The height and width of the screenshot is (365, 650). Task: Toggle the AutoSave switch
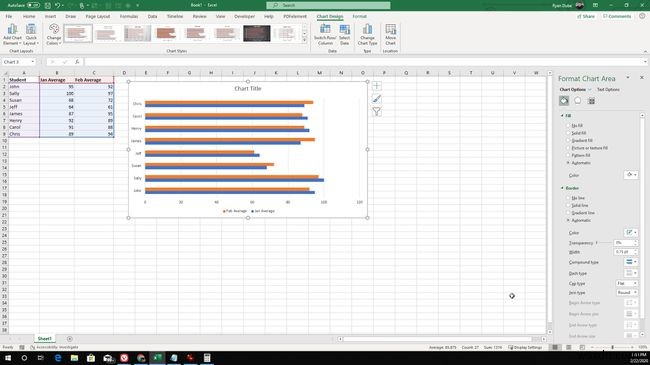[33, 5]
